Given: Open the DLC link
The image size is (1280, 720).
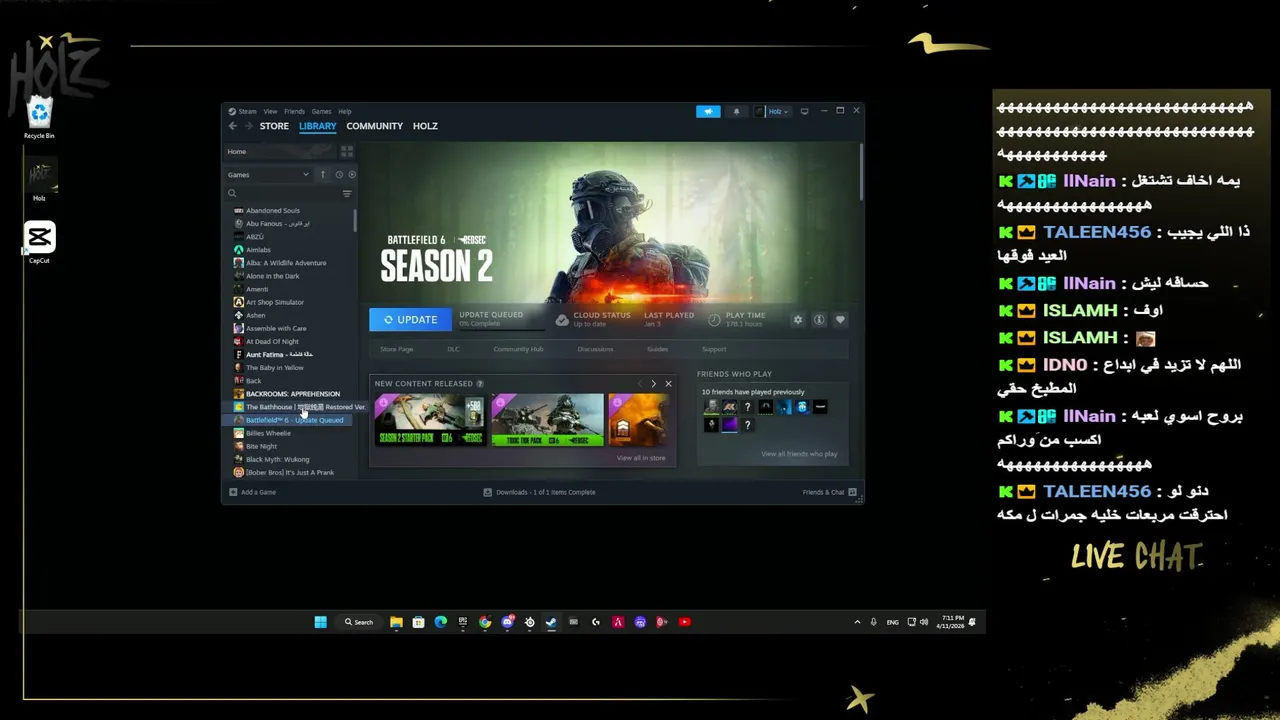Looking at the screenshot, I should (x=453, y=349).
